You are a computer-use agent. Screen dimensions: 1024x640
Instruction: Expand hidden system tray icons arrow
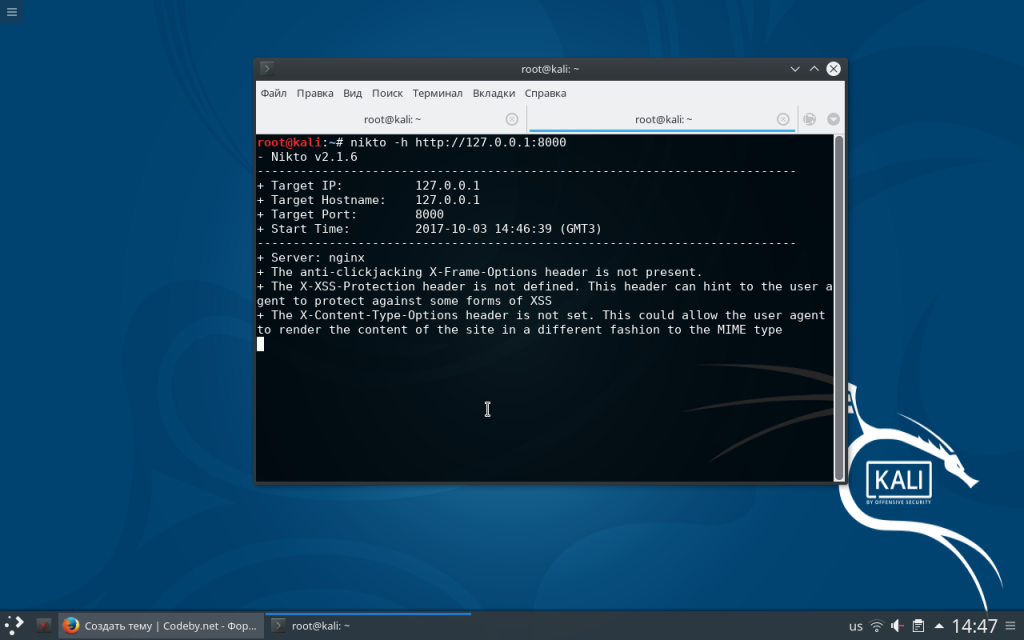point(937,626)
